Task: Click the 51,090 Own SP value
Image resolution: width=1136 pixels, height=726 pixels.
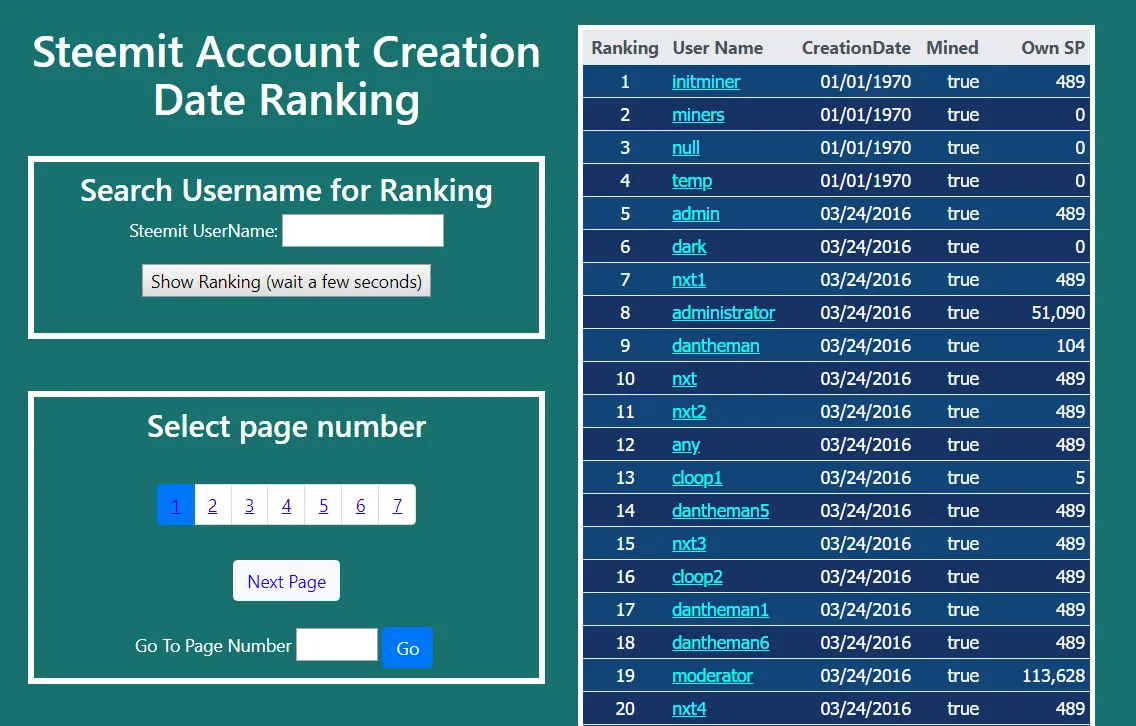Action: tap(1058, 313)
